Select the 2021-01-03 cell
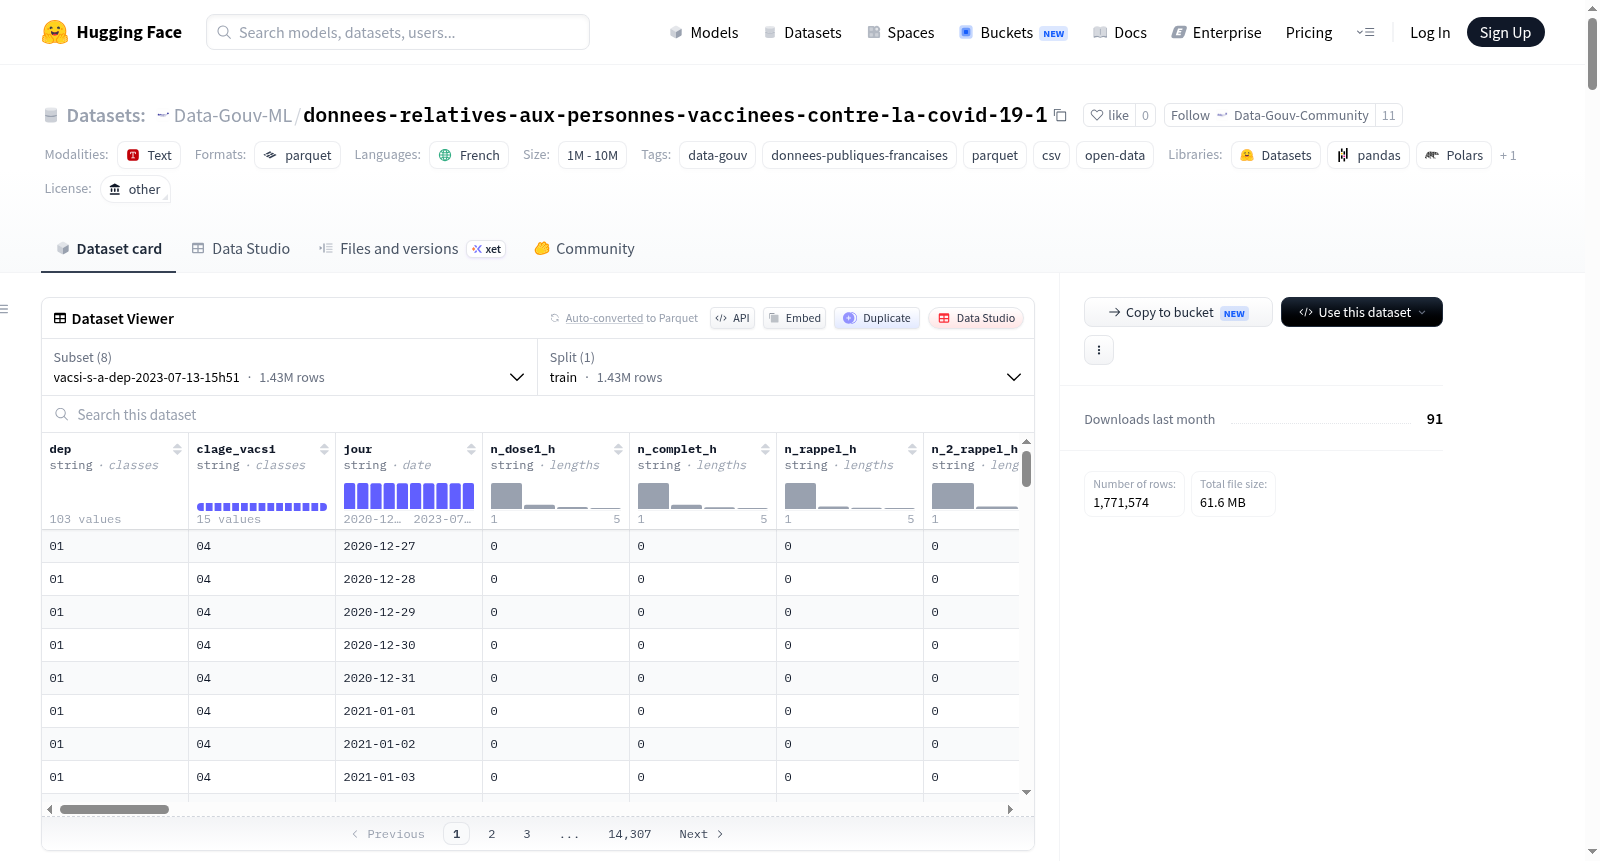 click(408, 777)
